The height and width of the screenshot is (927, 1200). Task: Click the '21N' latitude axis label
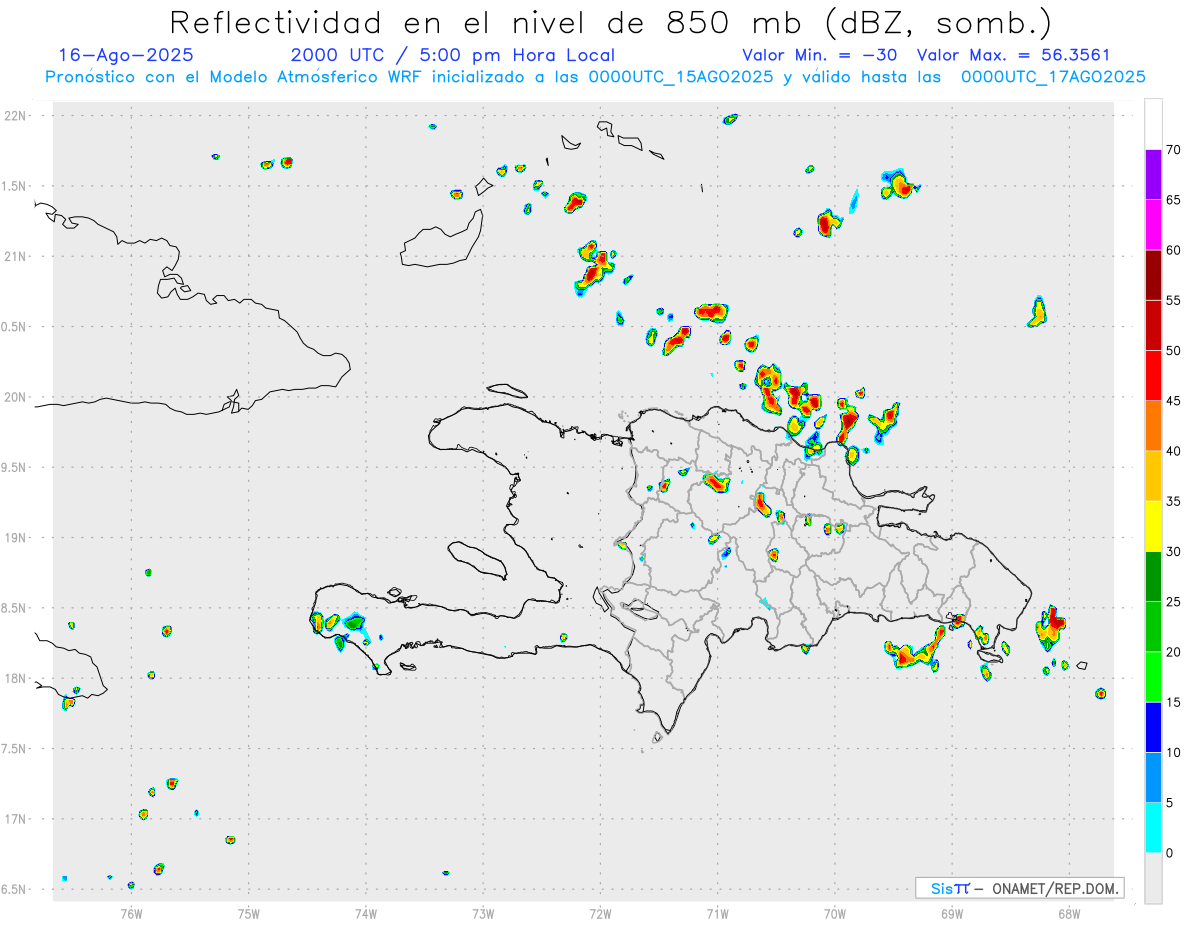[15, 256]
